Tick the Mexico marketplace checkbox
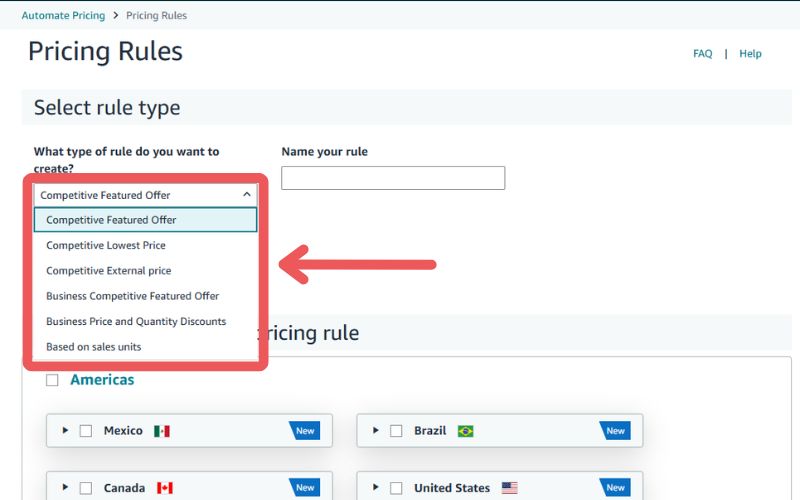The image size is (800, 500). click(86, 431)
